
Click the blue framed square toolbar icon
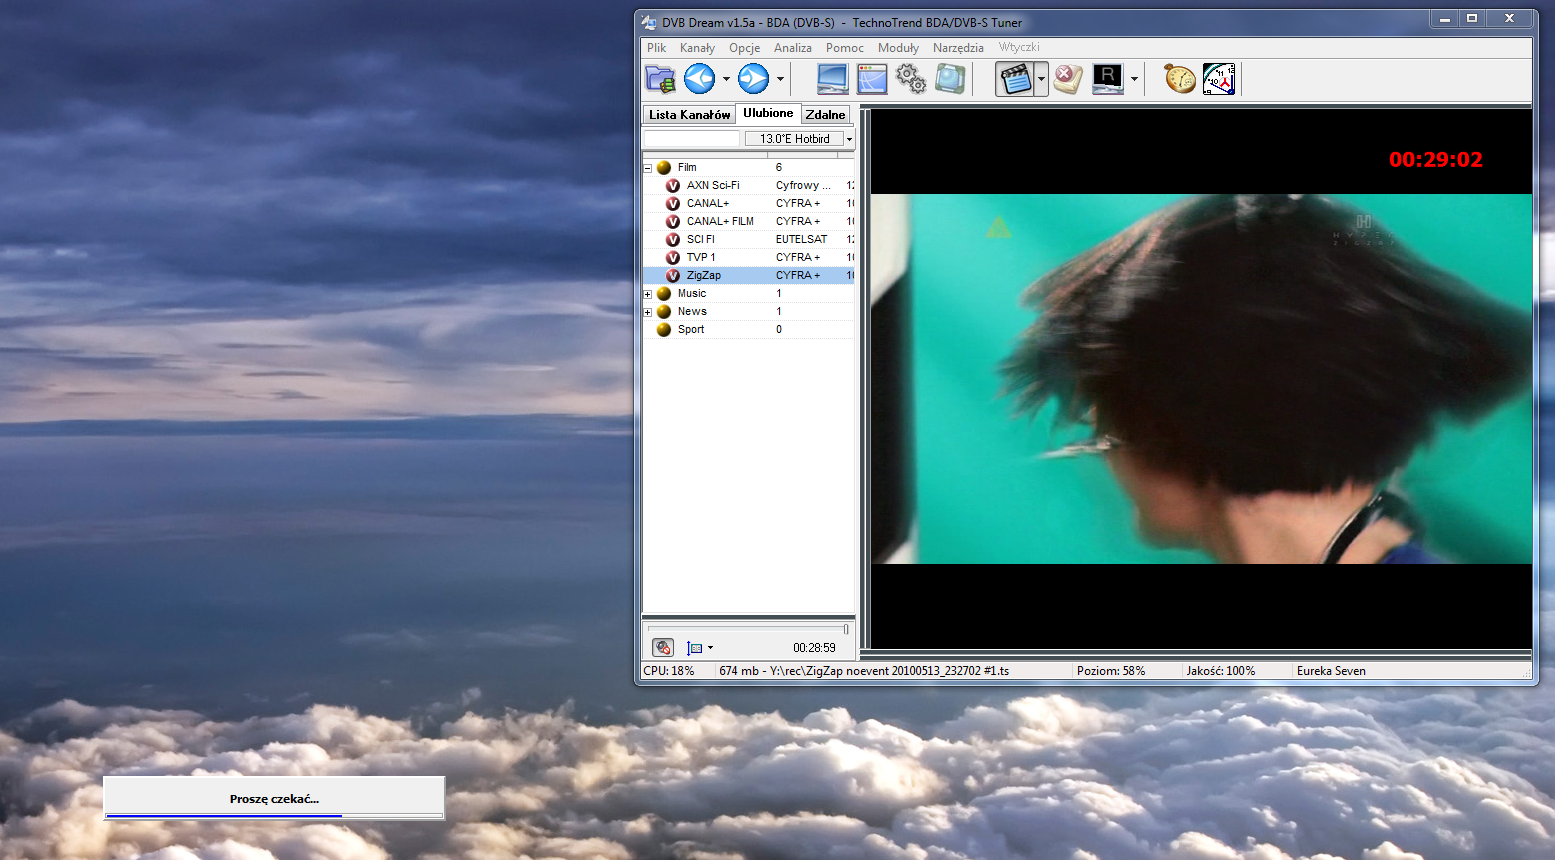(x=951, y=79)
